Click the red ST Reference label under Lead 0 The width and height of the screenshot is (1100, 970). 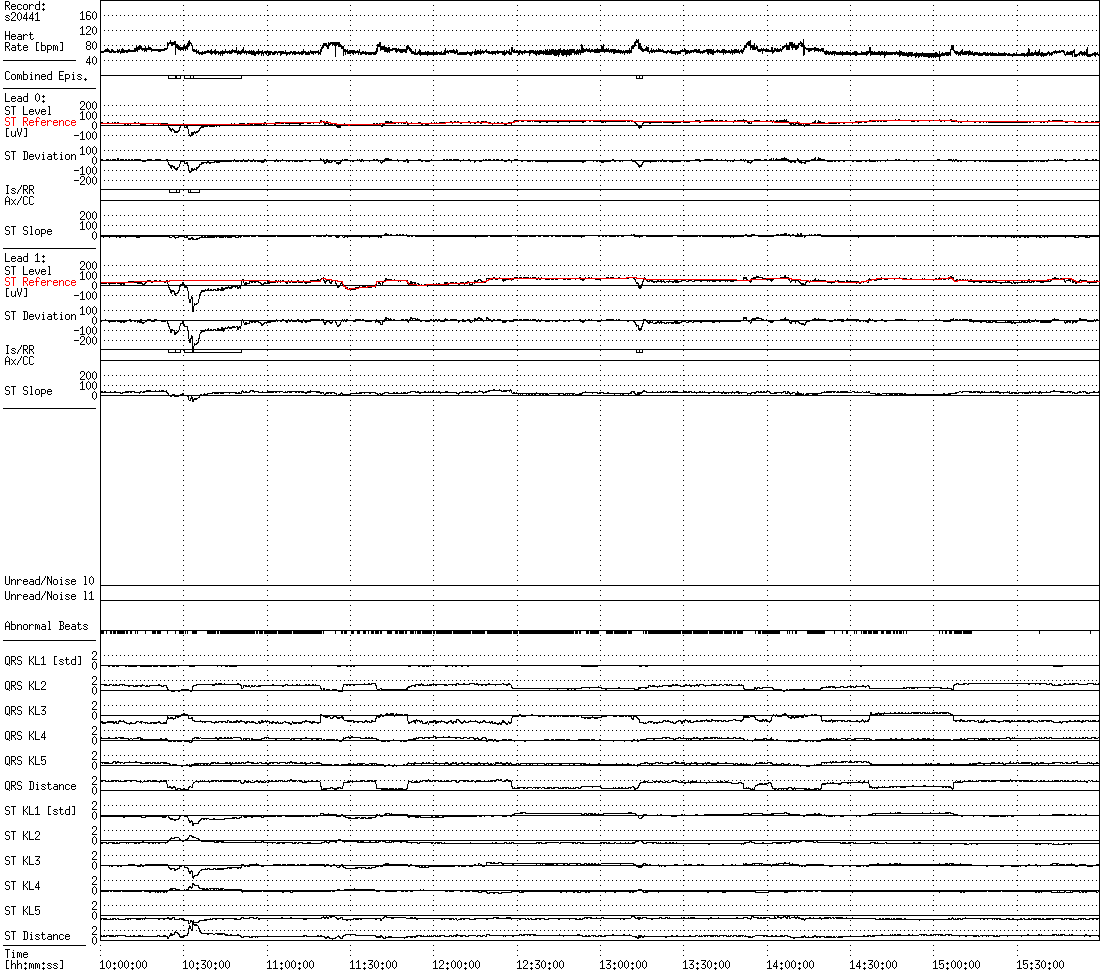[40, 122]
